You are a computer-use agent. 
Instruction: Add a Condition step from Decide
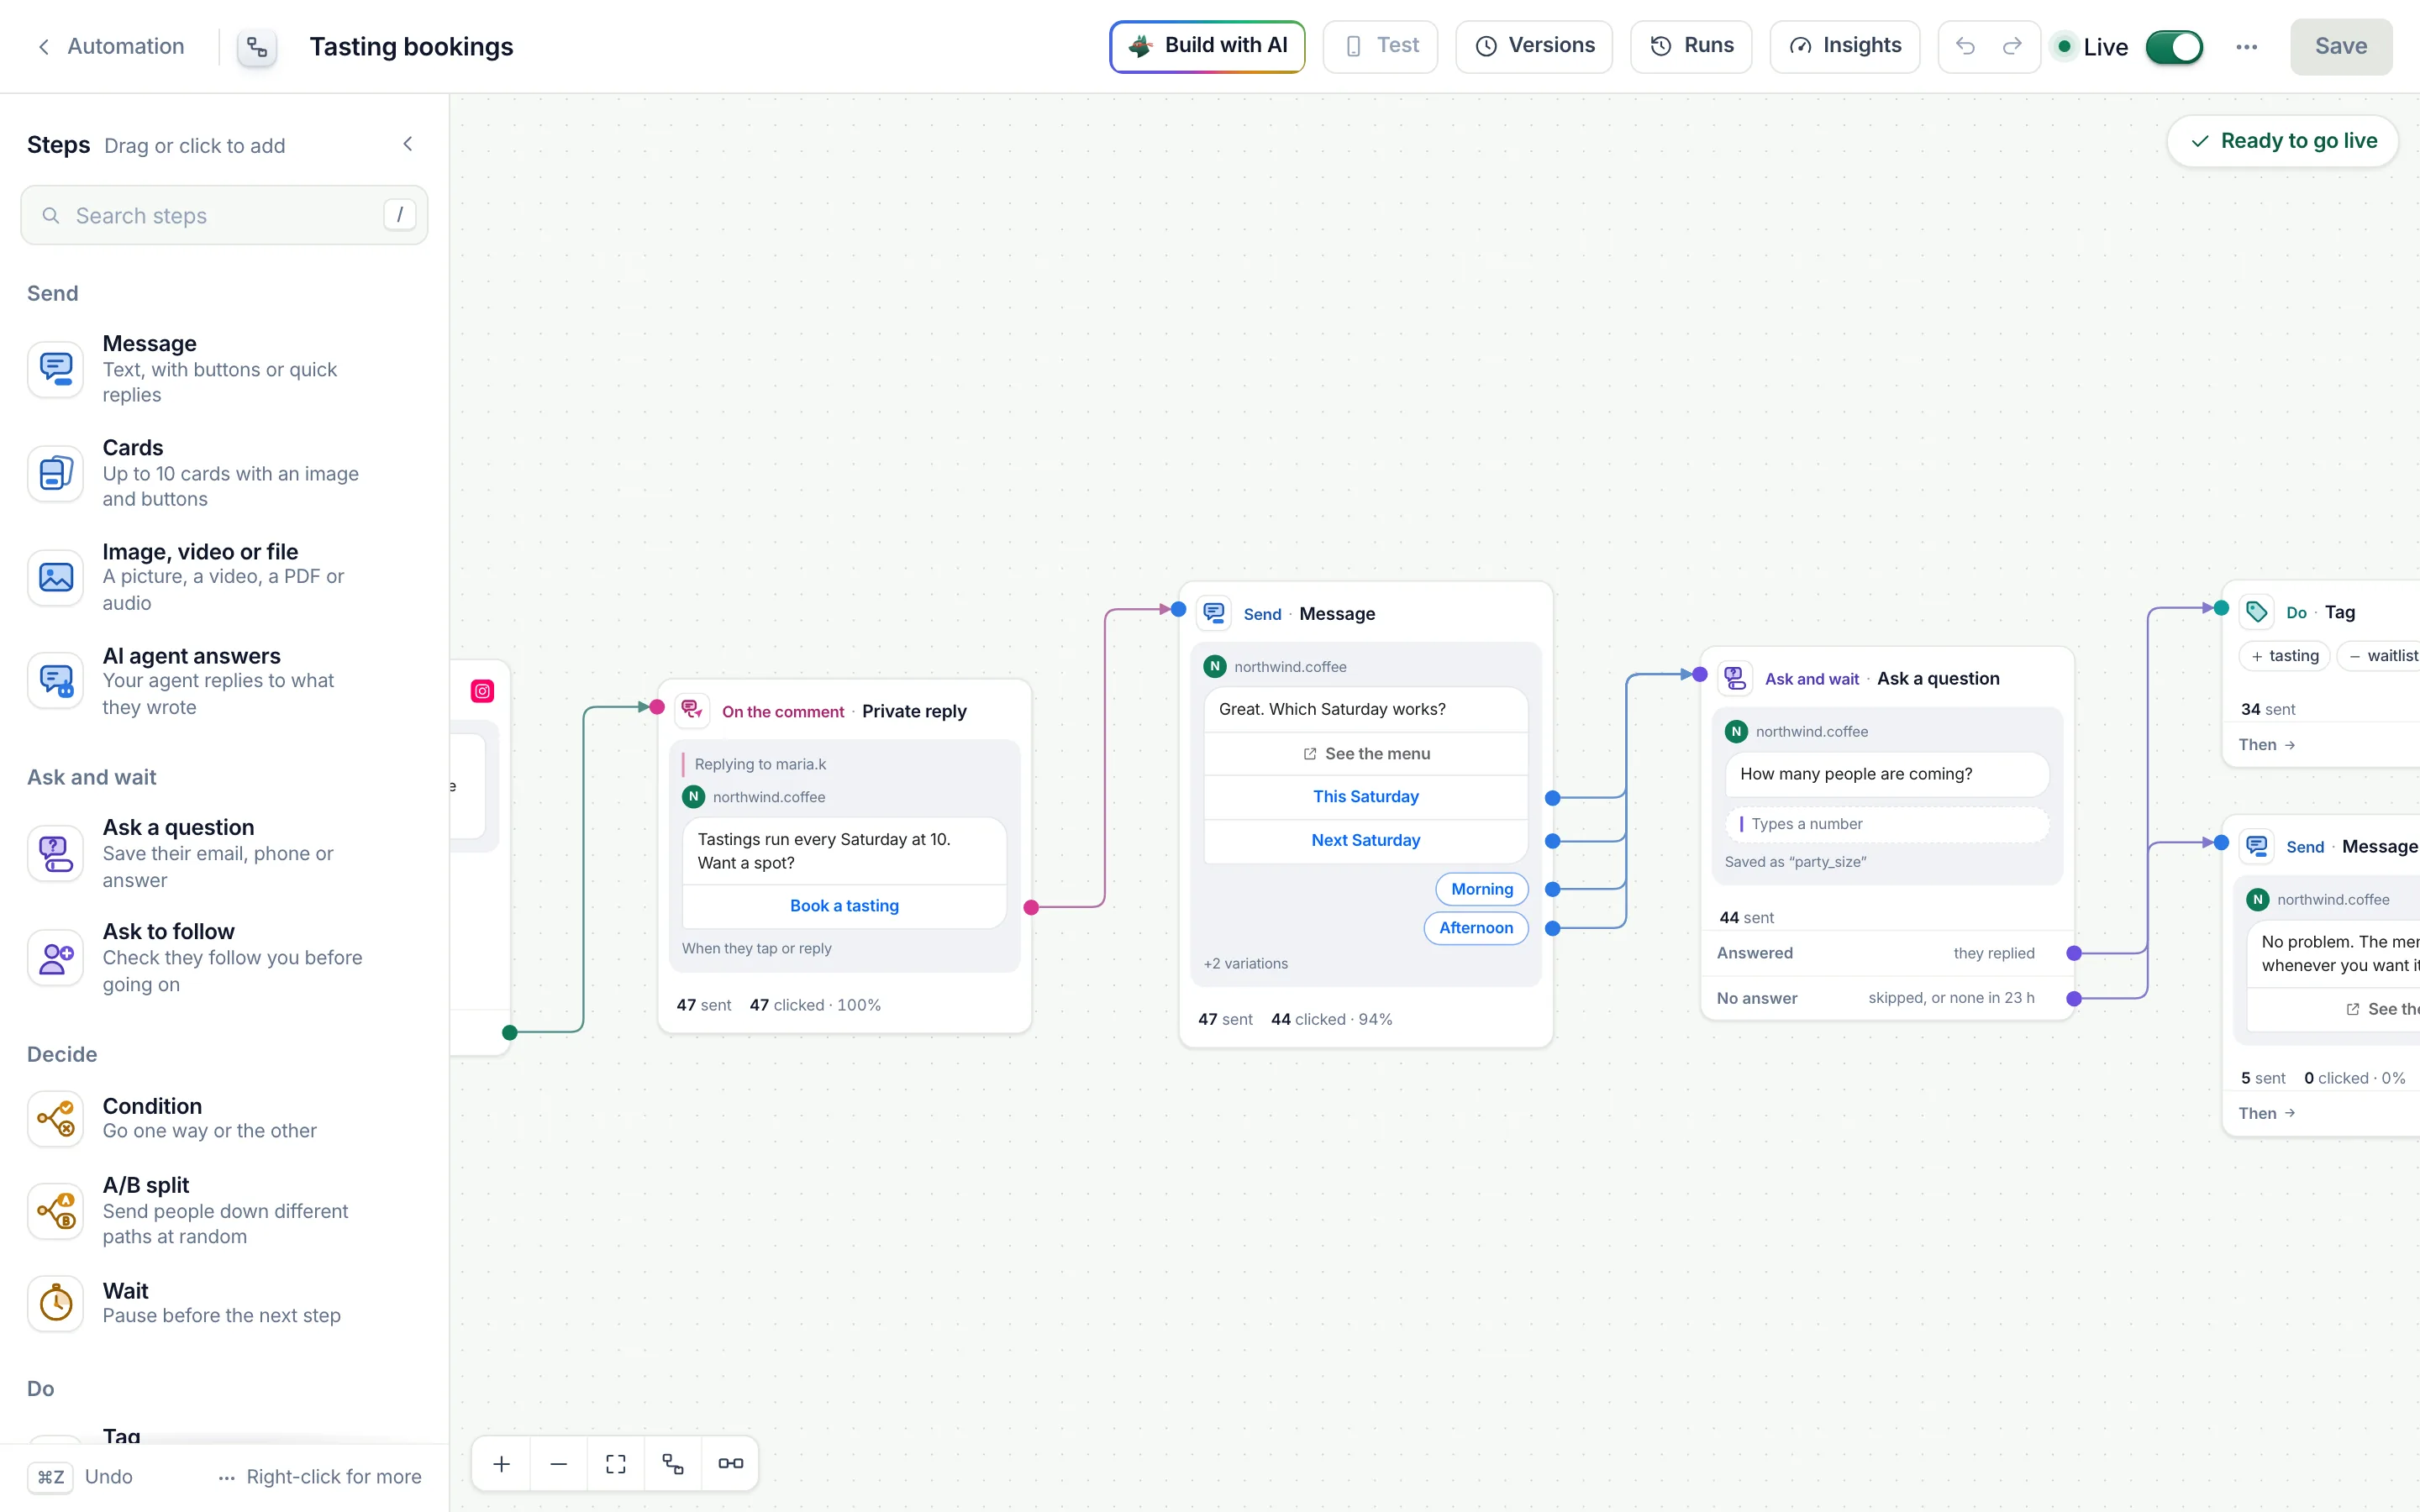click(x=224, y=1118)
